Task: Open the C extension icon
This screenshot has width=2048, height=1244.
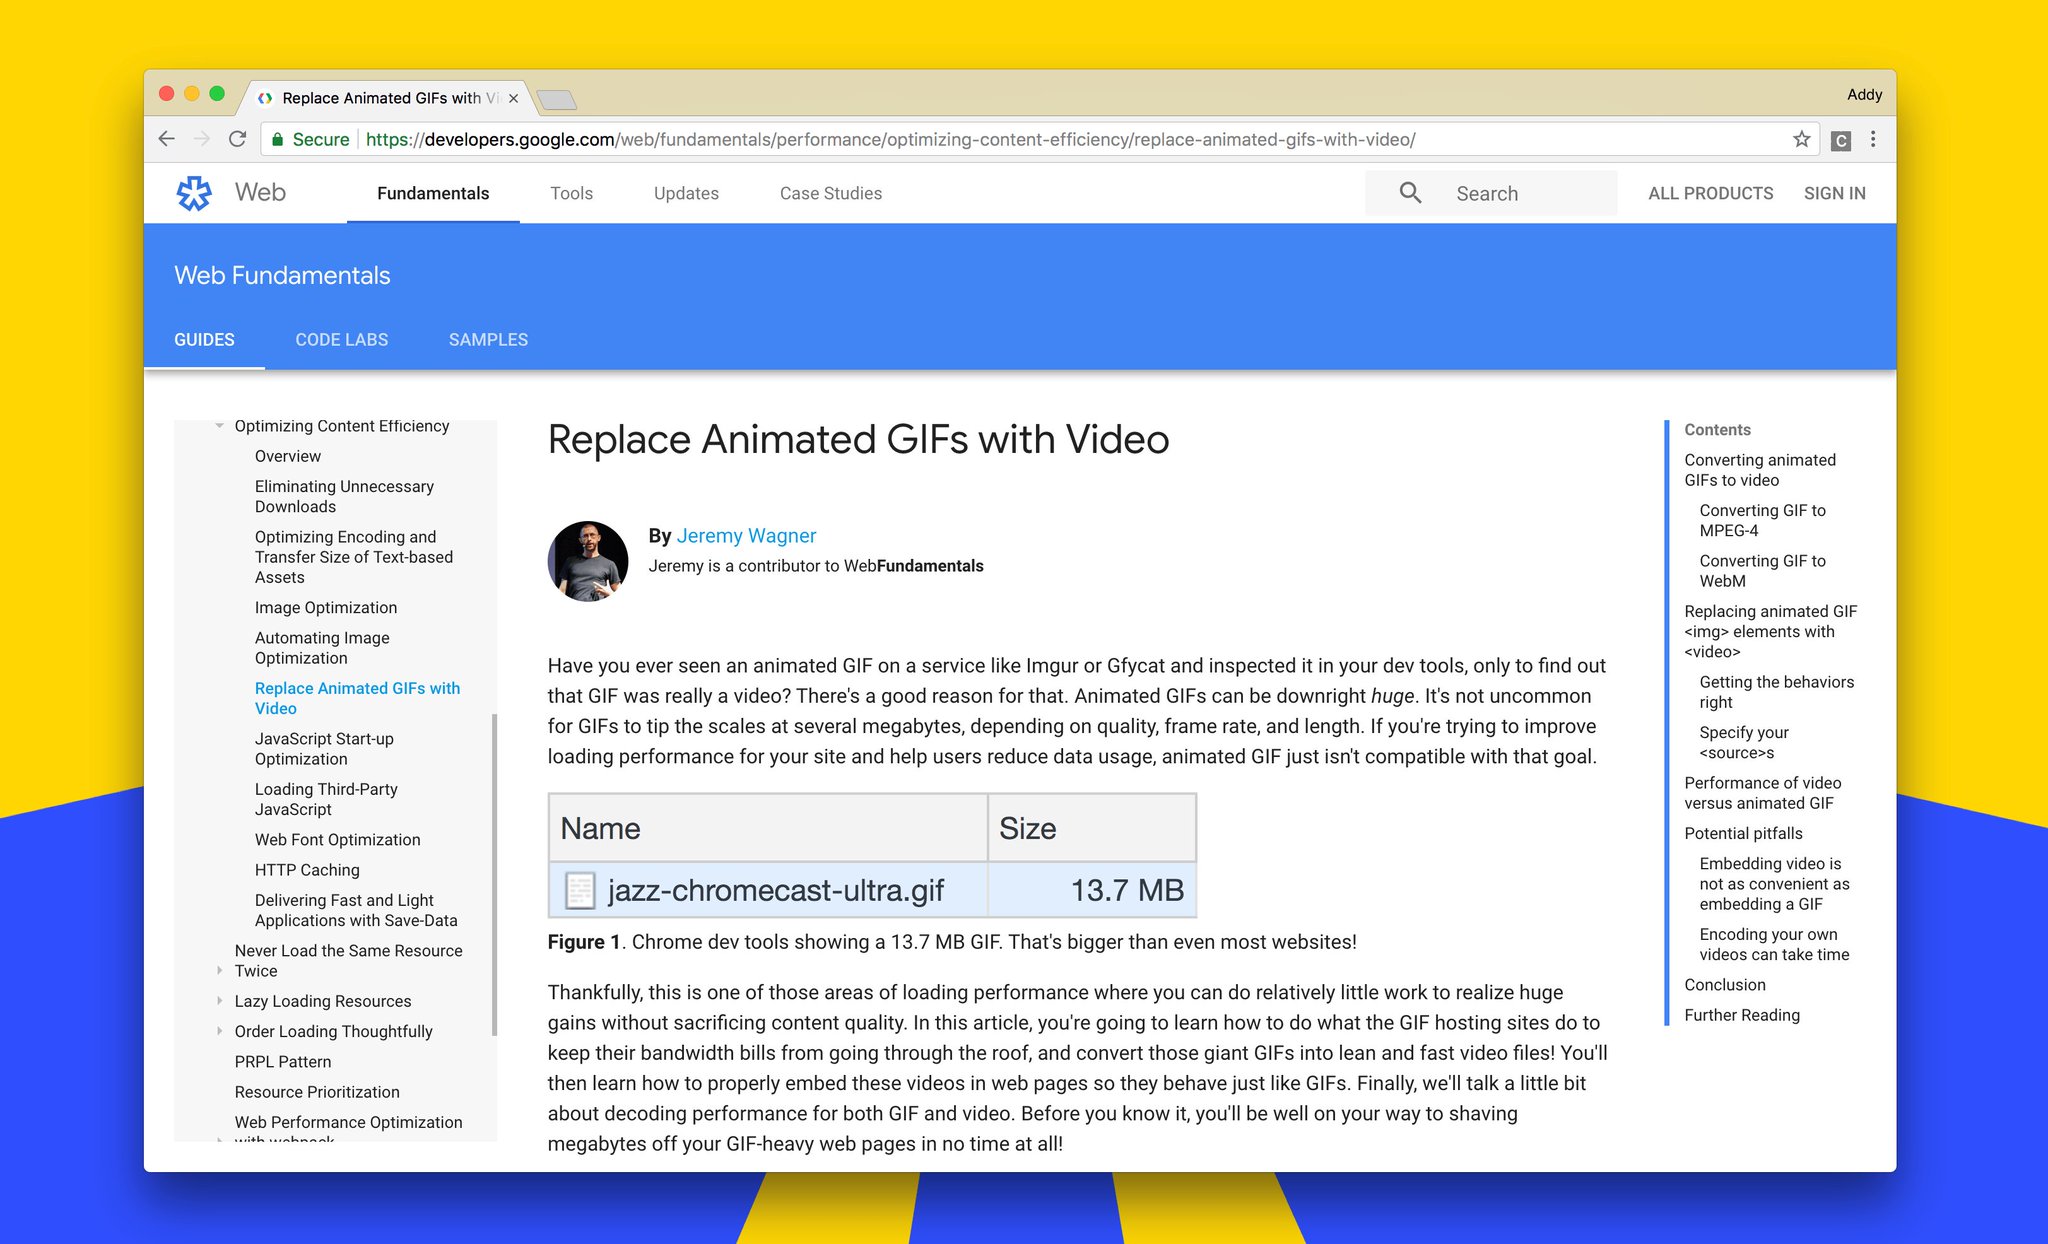Action: pos(1840,141)
